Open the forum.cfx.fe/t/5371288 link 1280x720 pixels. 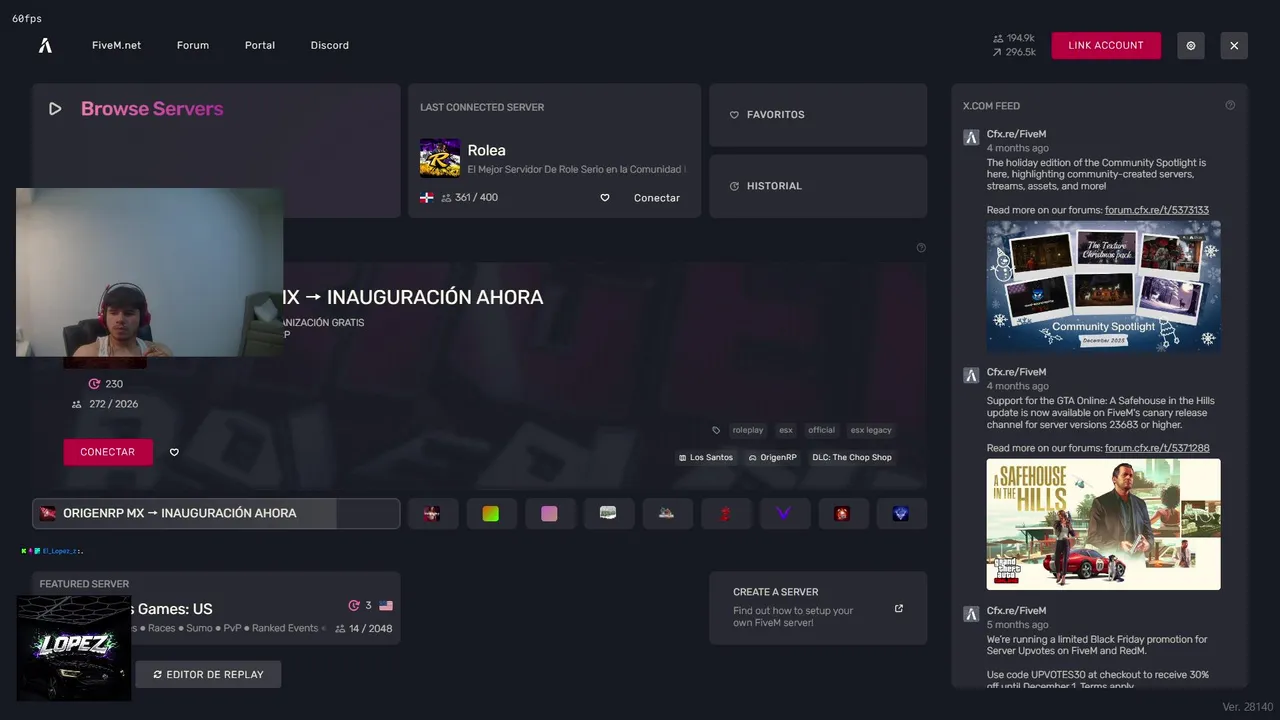click(1157, 448)
